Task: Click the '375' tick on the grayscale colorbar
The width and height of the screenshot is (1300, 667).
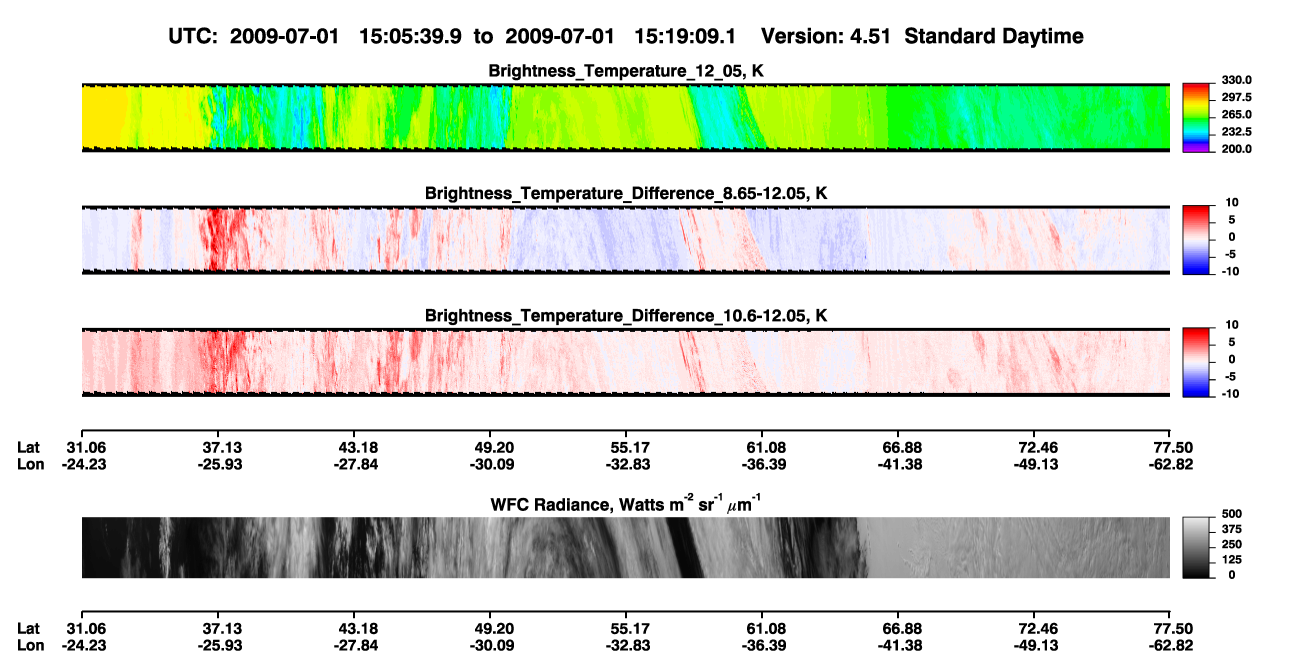Action: click(1231, 530)
